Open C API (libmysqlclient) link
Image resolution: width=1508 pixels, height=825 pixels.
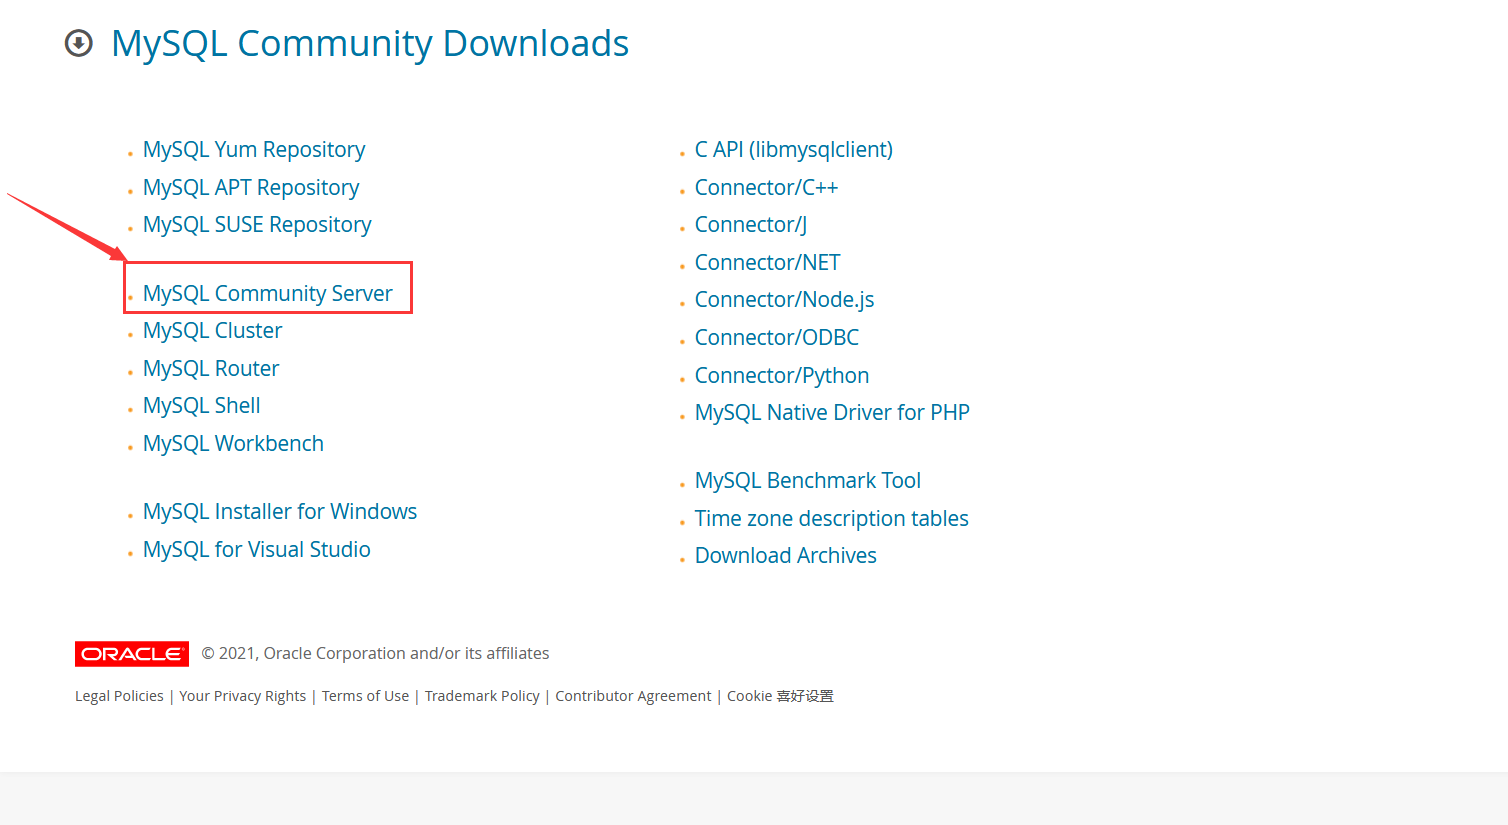[x=794, y=150]
